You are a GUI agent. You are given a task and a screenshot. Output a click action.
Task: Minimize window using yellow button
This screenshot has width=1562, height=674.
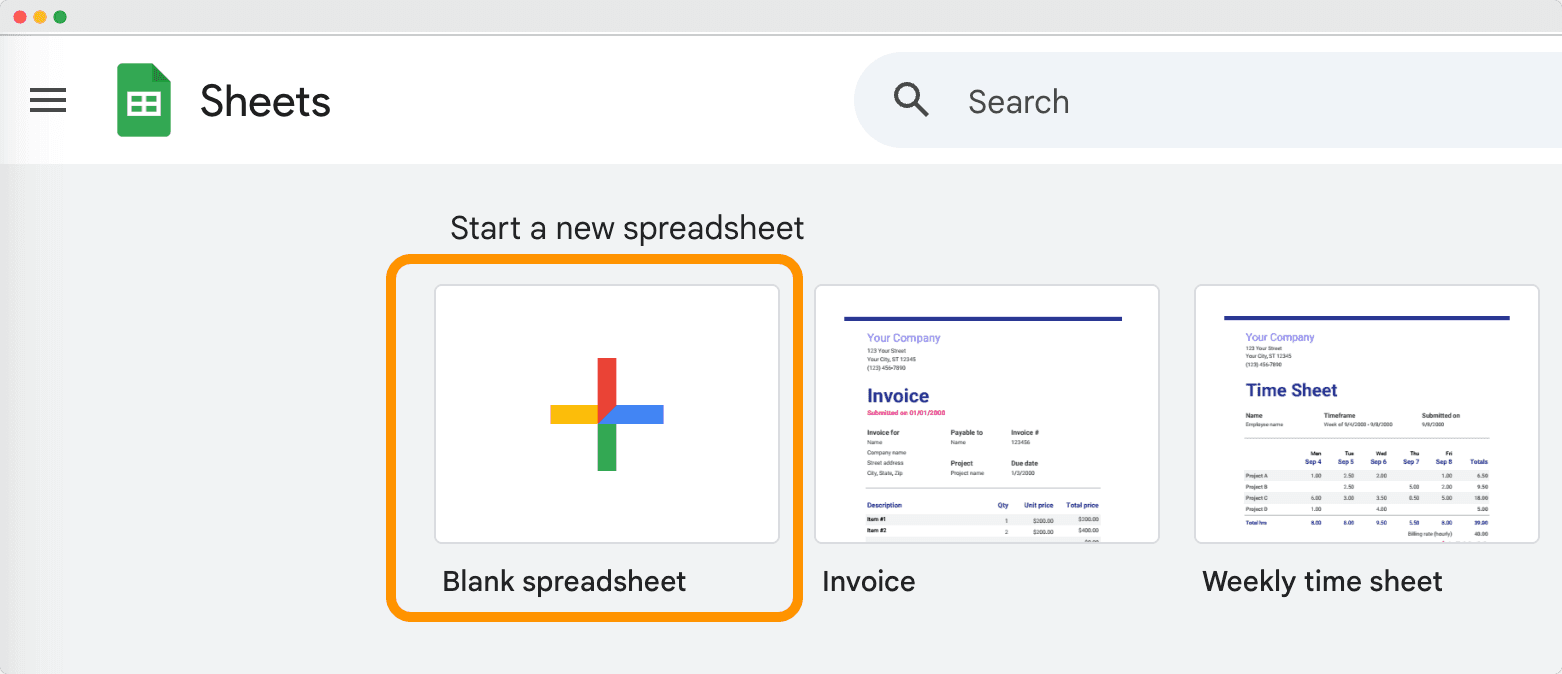(40, 17)
